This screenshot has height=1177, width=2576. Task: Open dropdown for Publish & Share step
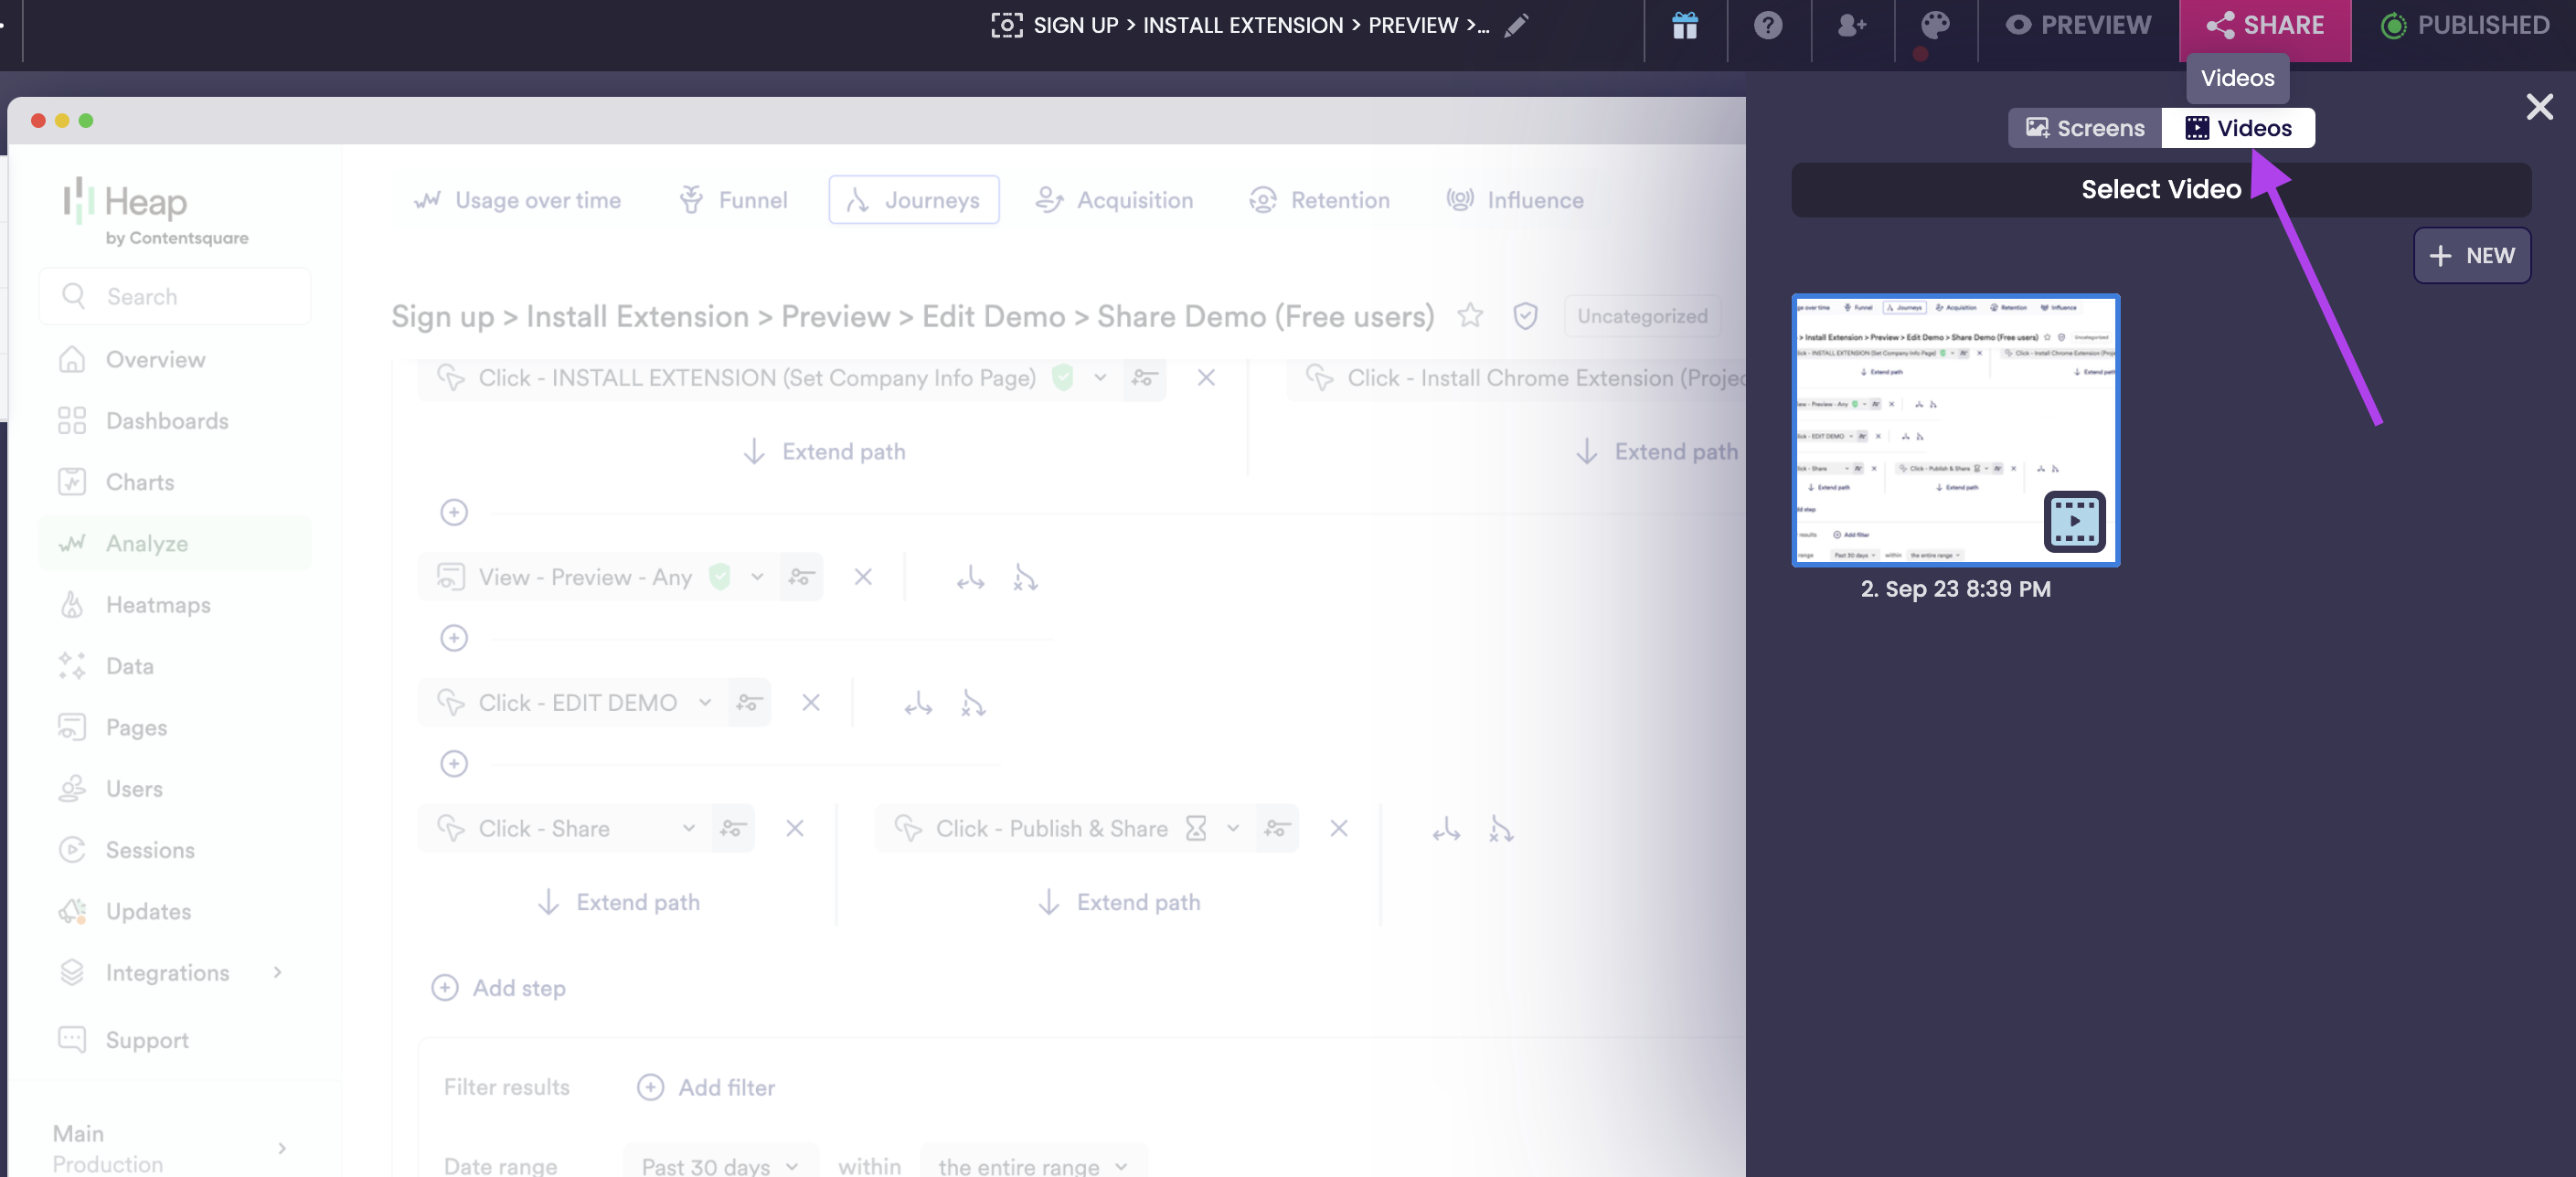click(1233, 828)
